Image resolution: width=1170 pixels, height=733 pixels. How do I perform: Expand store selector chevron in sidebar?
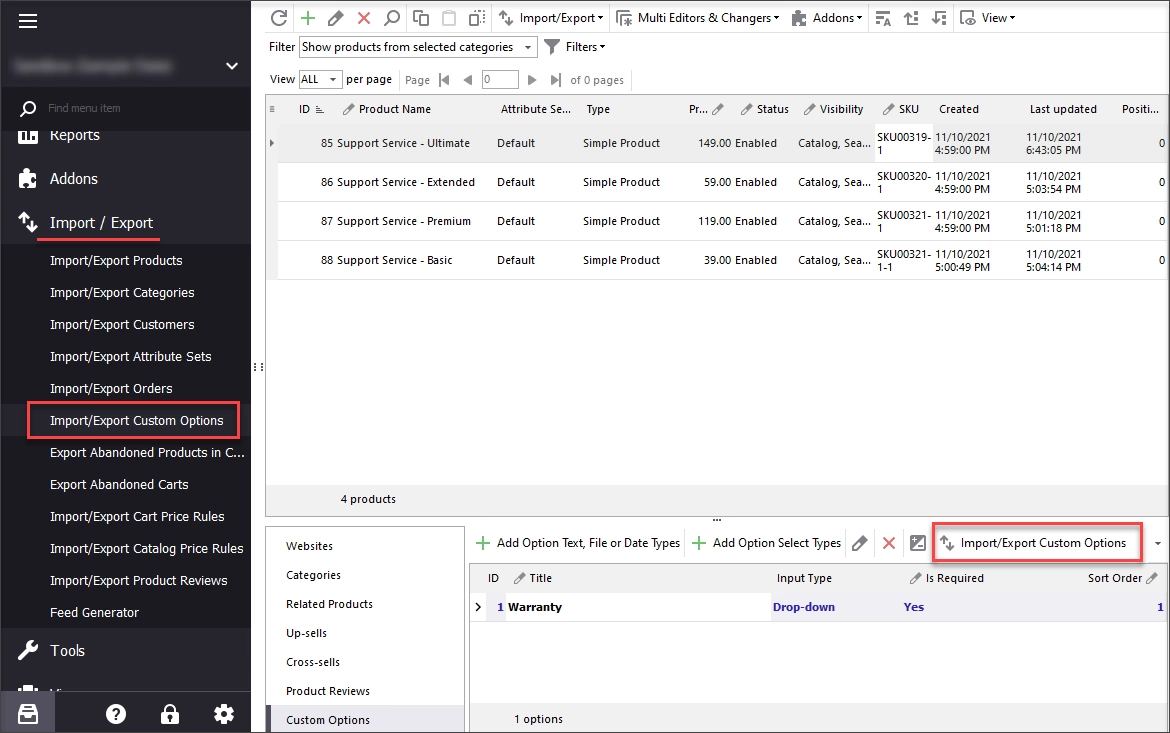232,66
